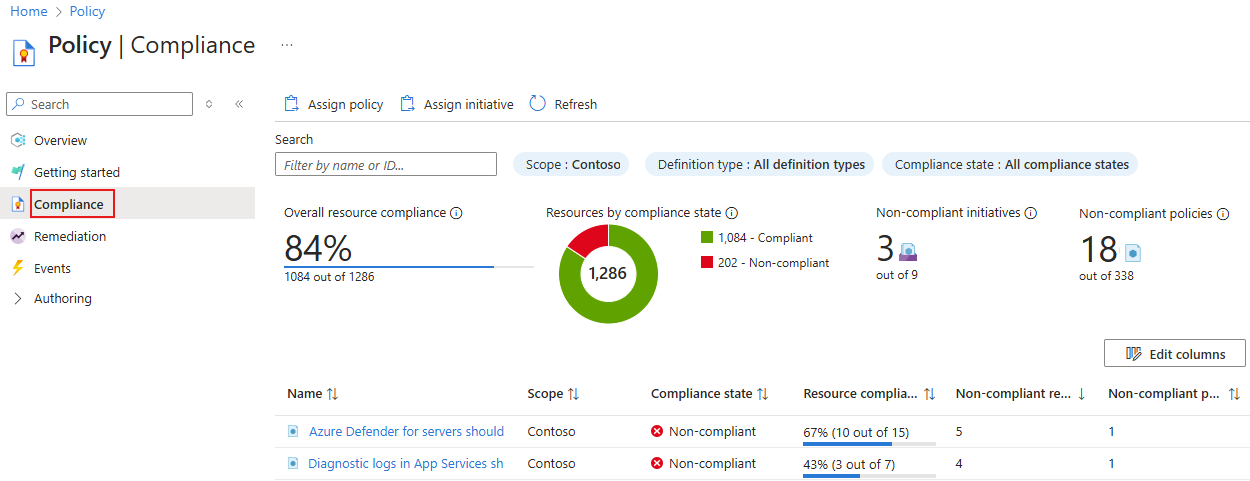Click the Refresh icon

coord(538,104)
